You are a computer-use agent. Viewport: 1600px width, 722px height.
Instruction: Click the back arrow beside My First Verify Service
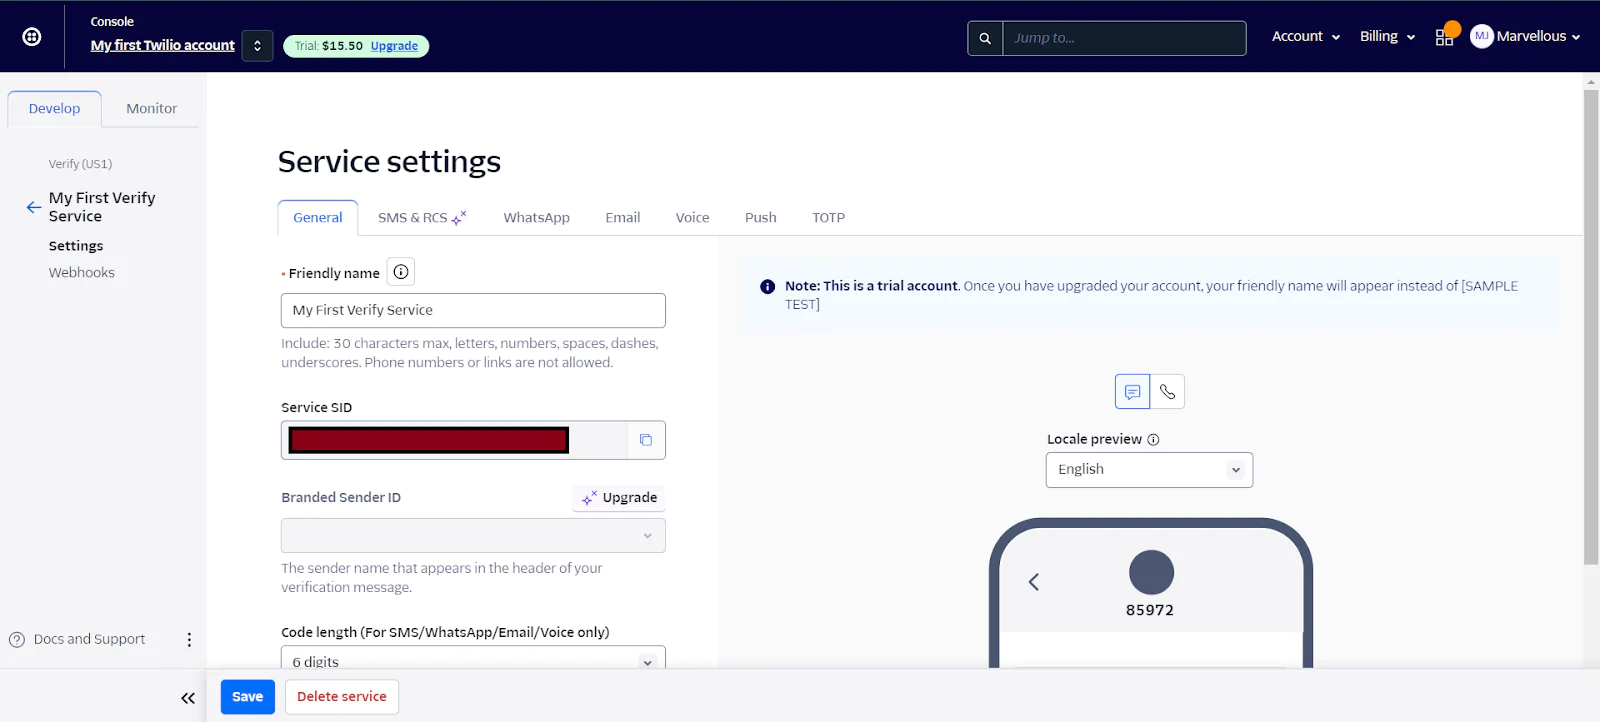tap(34, 207)
